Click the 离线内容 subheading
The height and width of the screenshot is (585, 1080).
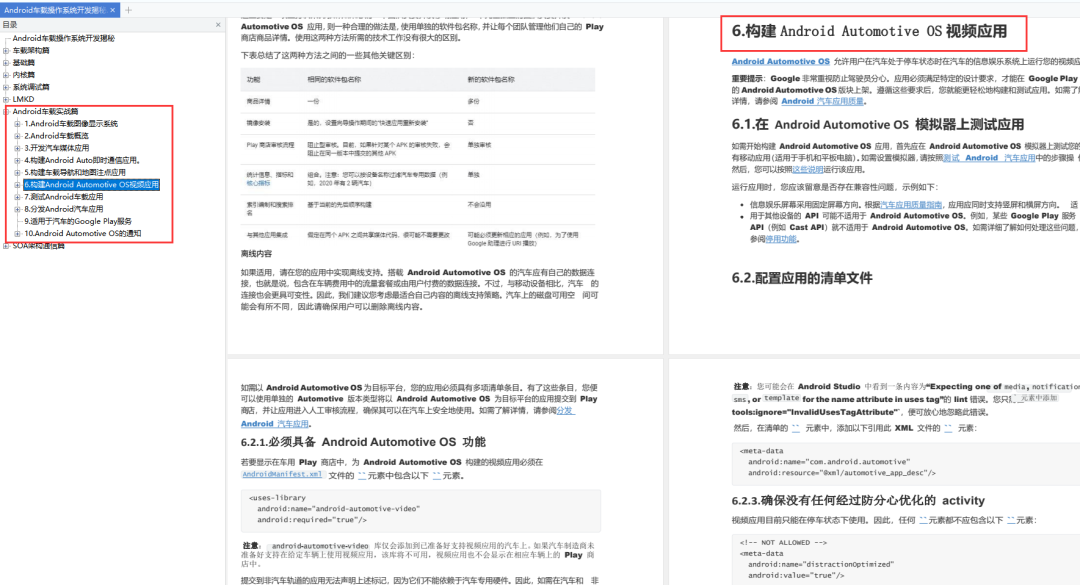coord(256,254)
